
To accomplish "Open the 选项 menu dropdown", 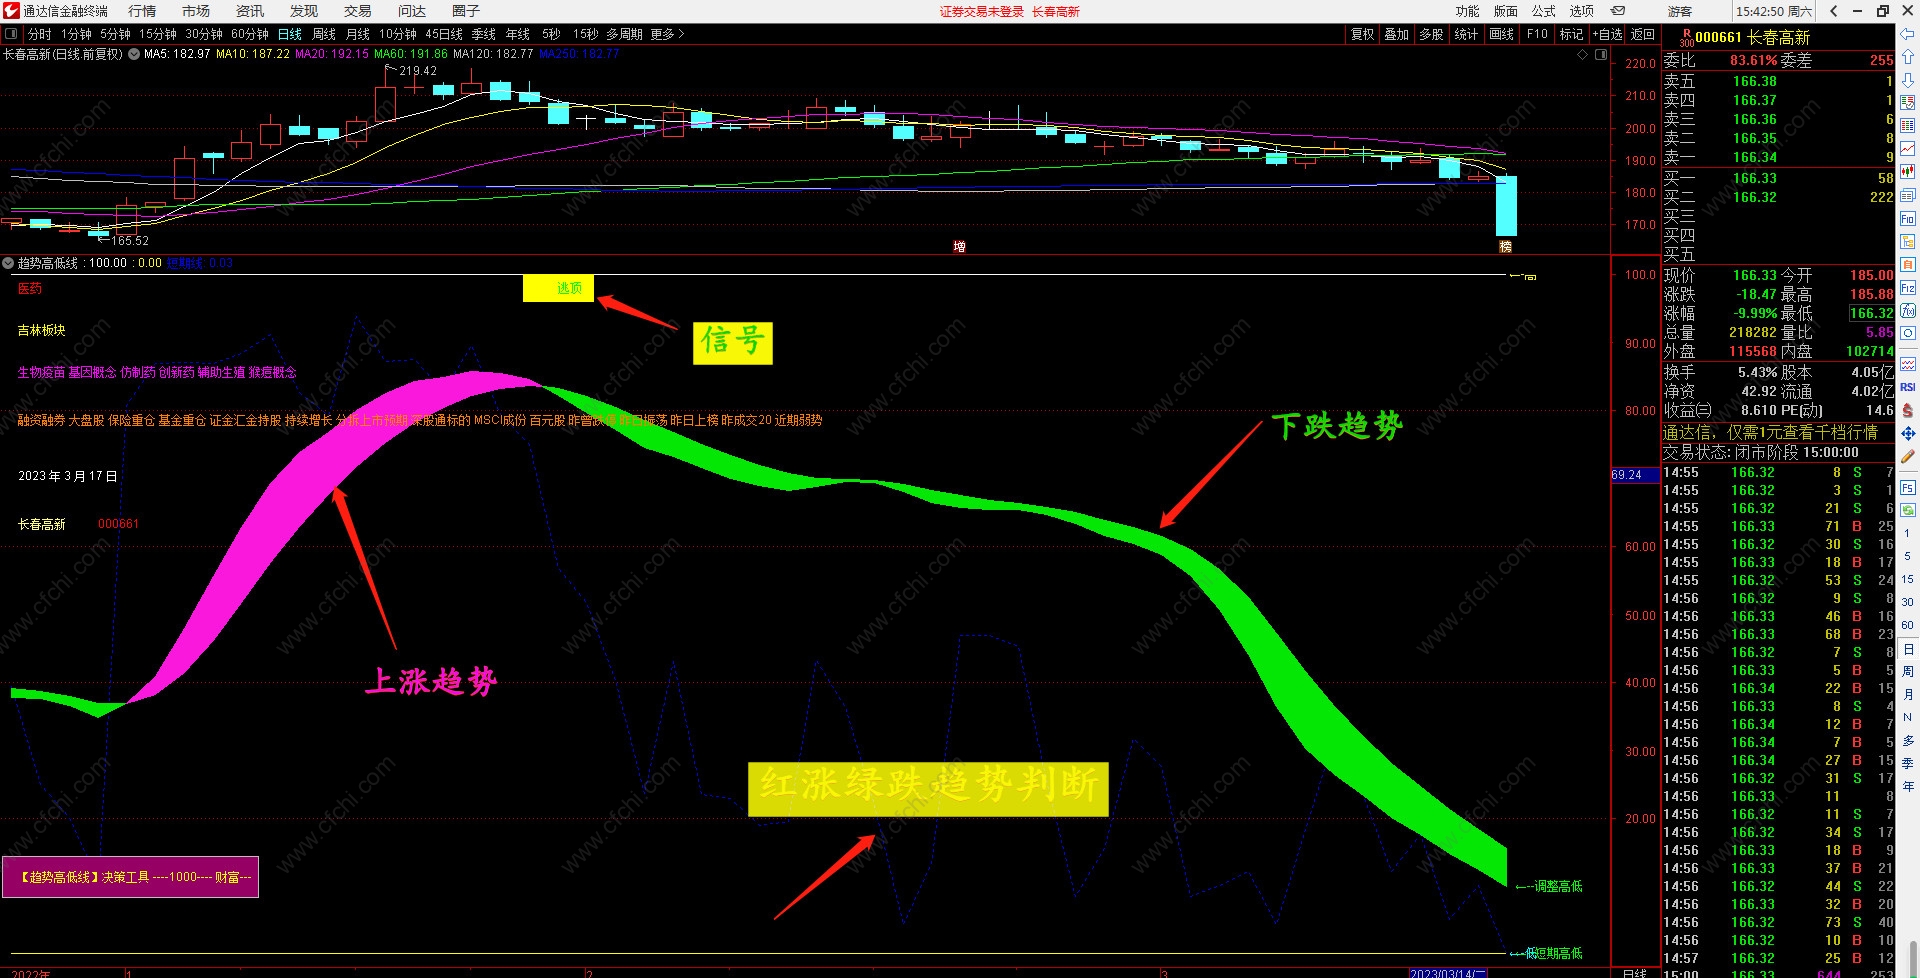I will click(x=1582, y=11).
